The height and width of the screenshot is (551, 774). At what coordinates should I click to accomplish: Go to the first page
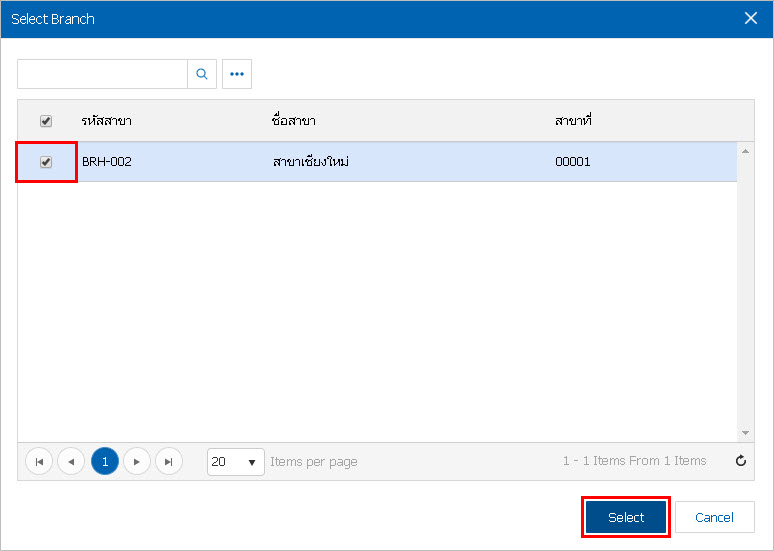pos(39,462)
